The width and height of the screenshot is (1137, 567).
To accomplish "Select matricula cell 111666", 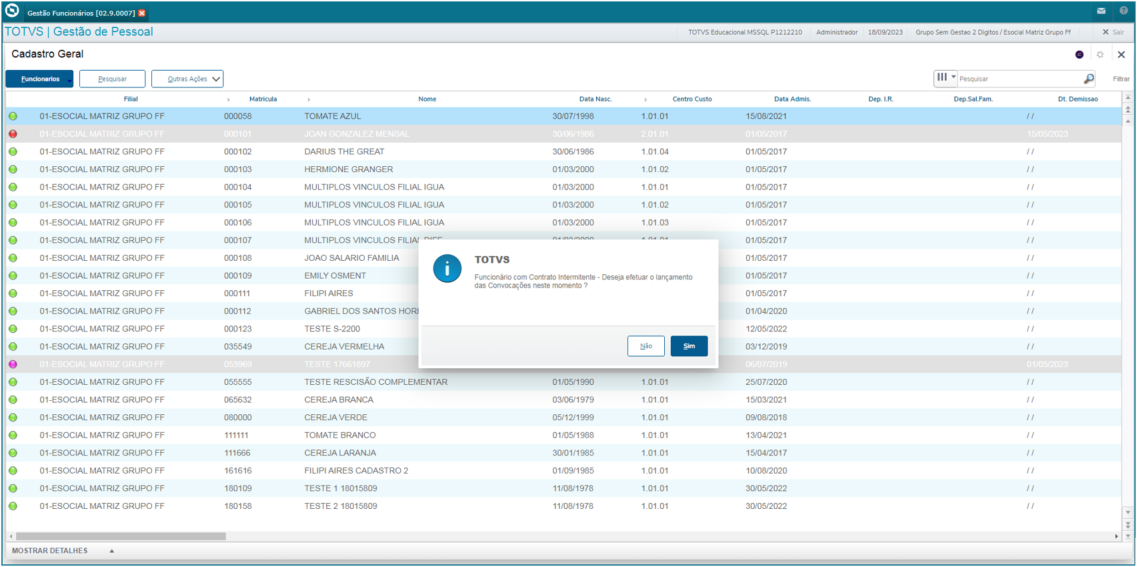I will 238,453.
